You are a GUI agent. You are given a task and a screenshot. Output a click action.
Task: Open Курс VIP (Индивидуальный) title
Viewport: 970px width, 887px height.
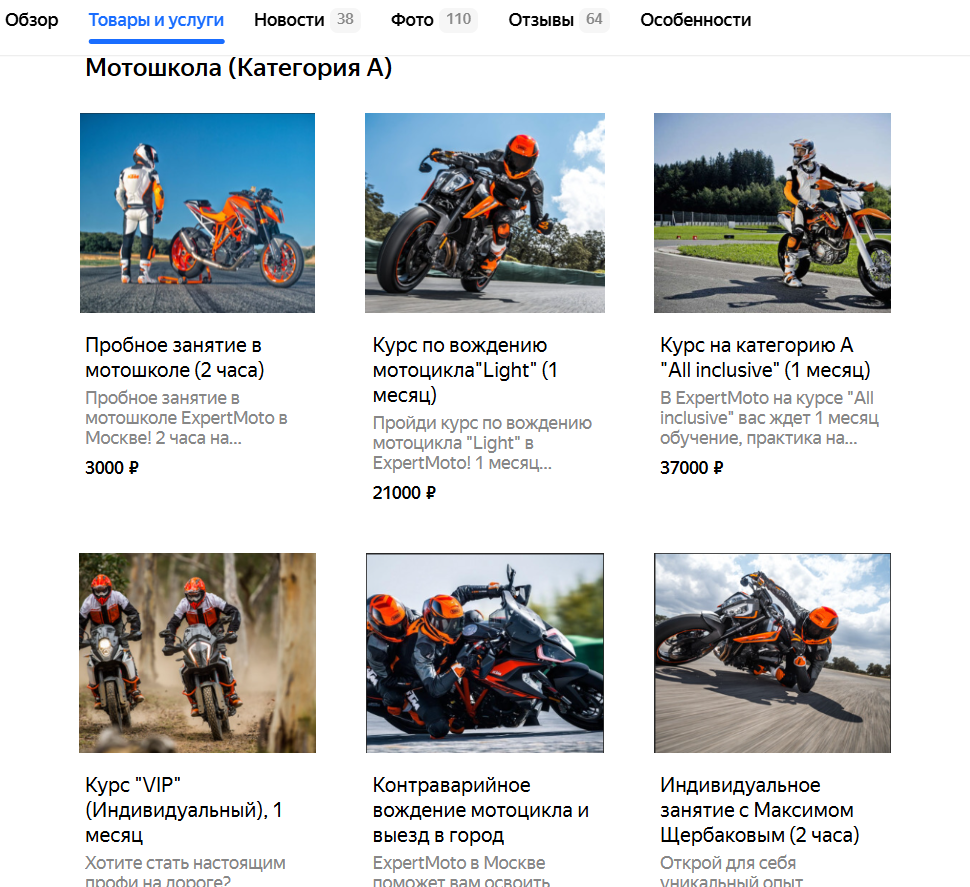(184, 810)
